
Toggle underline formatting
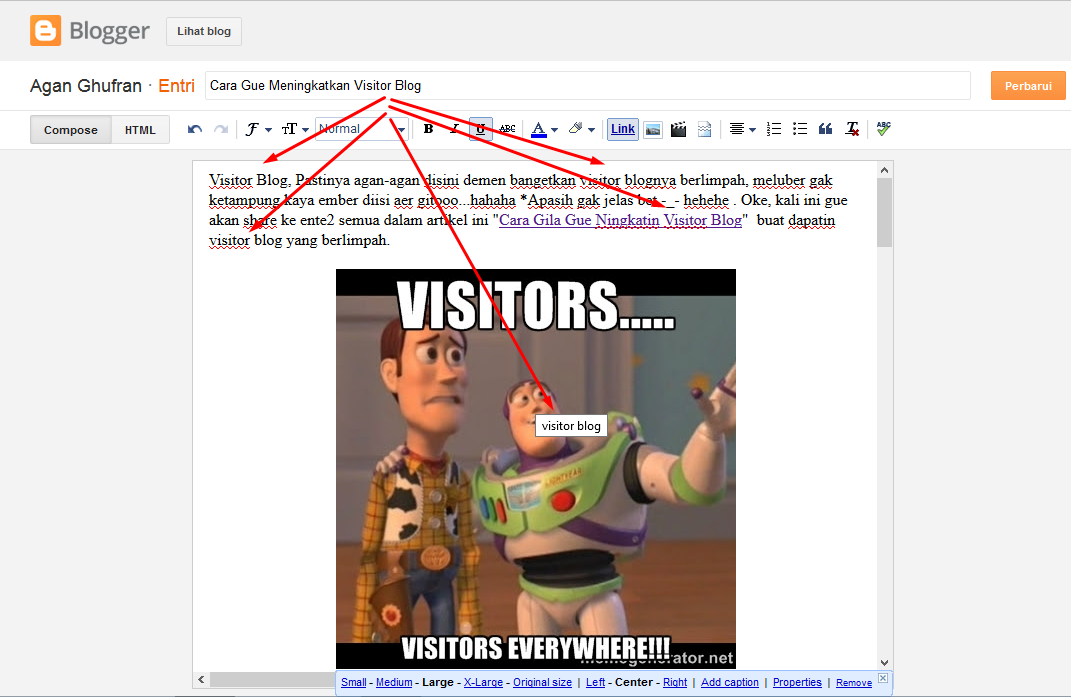point(480,128)
